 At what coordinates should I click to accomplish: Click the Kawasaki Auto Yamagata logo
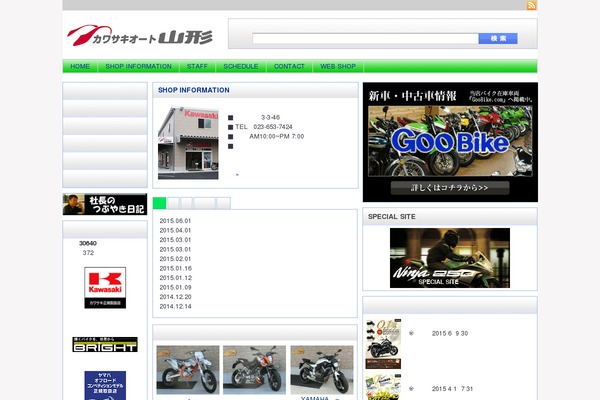click(x=139, y=35)
